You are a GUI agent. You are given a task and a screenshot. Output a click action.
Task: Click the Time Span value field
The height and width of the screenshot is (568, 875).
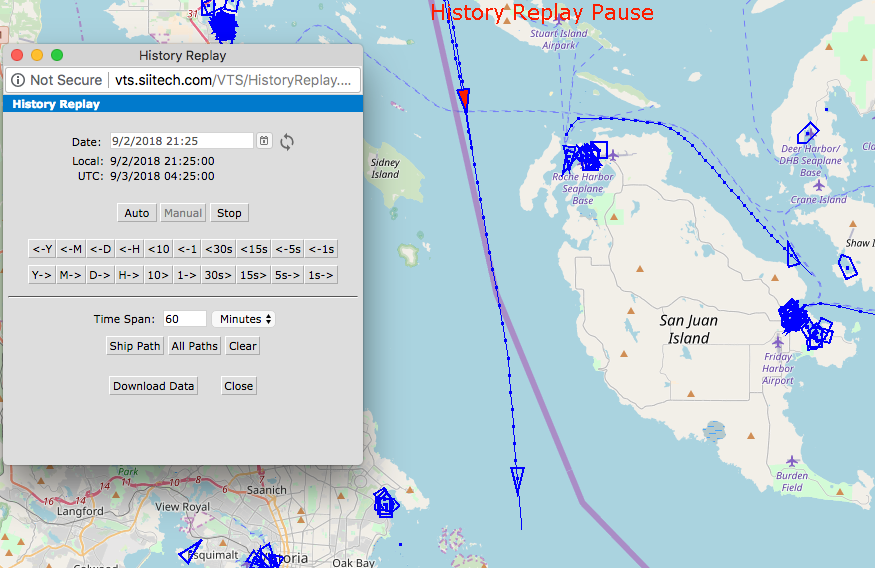coord(185,319)
